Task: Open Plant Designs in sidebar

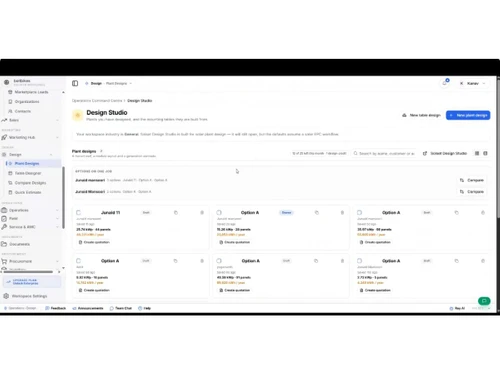Action: pos(33,163)
